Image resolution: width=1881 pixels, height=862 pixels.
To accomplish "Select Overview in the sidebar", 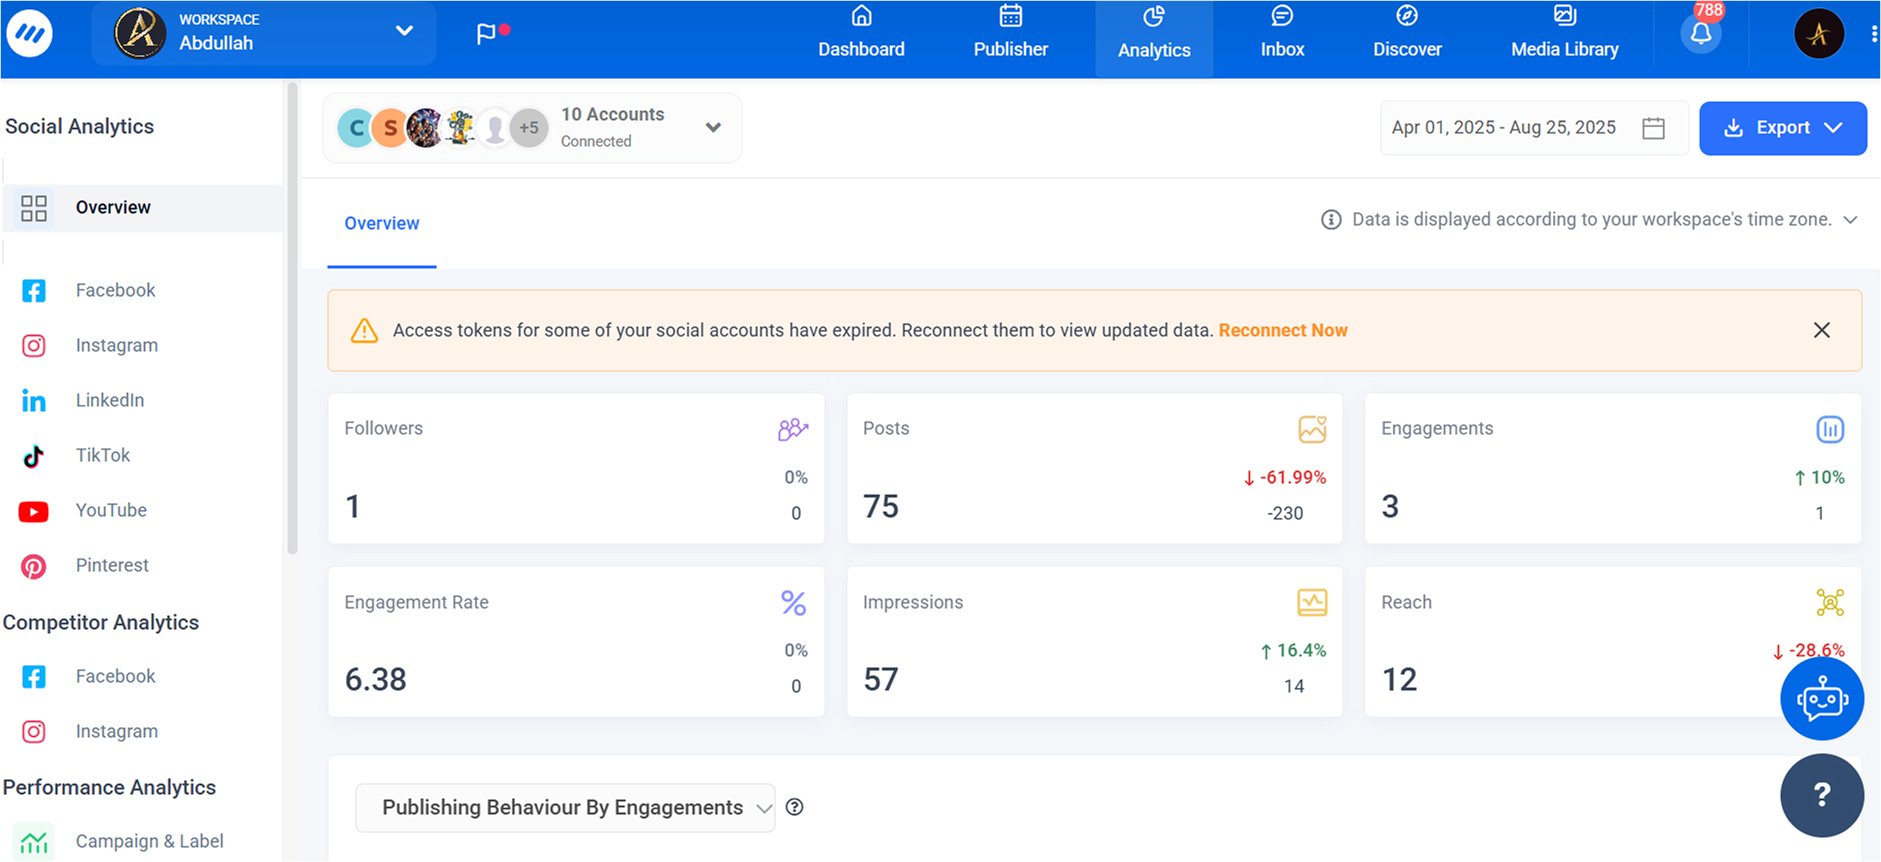I will click(142, 208).
